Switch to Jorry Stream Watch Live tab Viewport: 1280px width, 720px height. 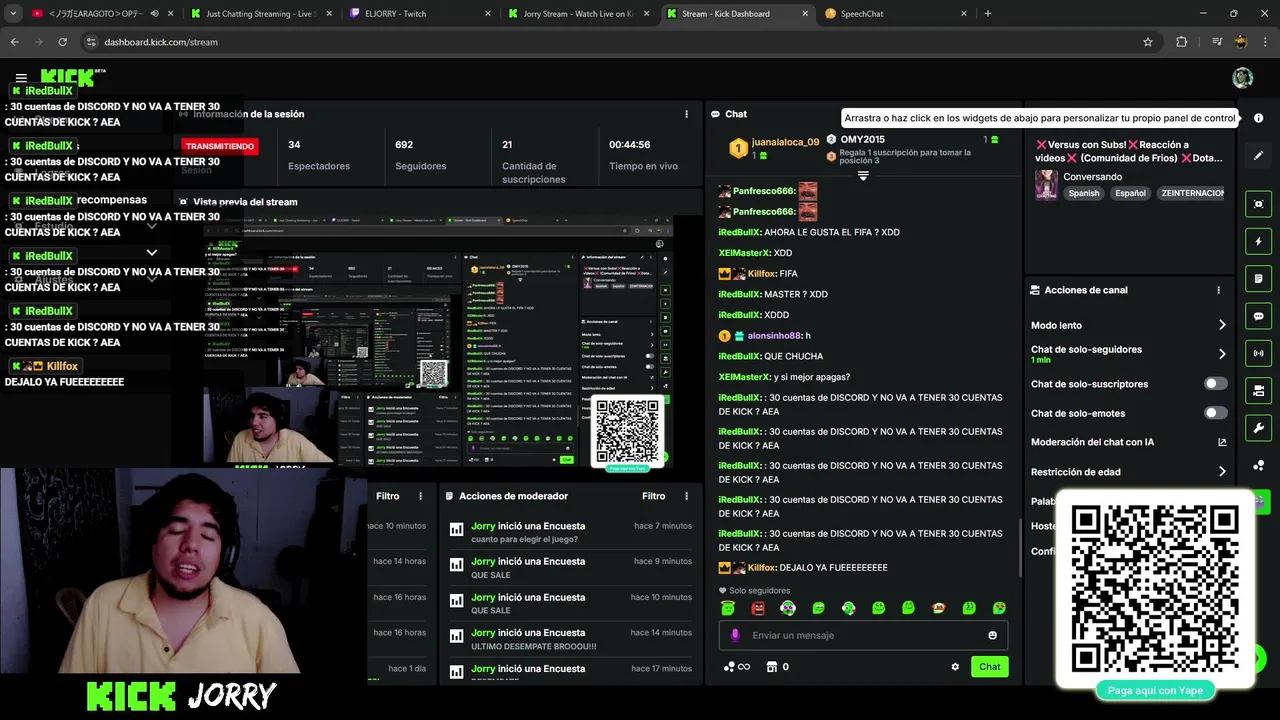pyautogui.click(x=580, y=14)
